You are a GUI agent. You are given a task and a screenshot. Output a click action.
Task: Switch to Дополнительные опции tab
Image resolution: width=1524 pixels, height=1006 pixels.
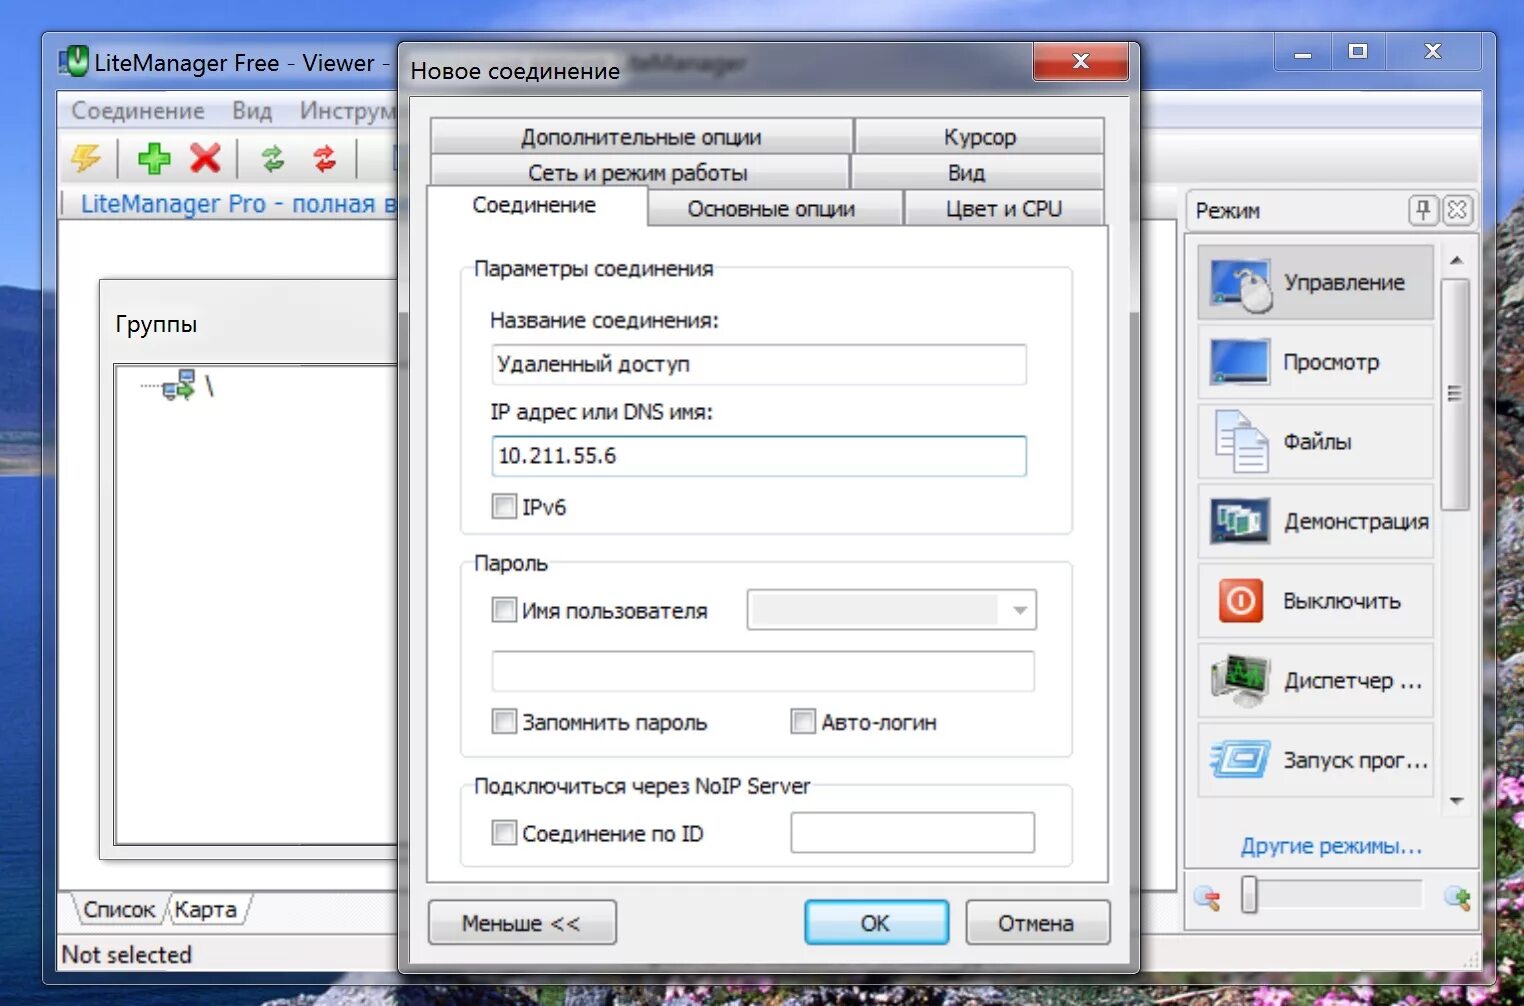pyautogui.click(x=641, y=137)
